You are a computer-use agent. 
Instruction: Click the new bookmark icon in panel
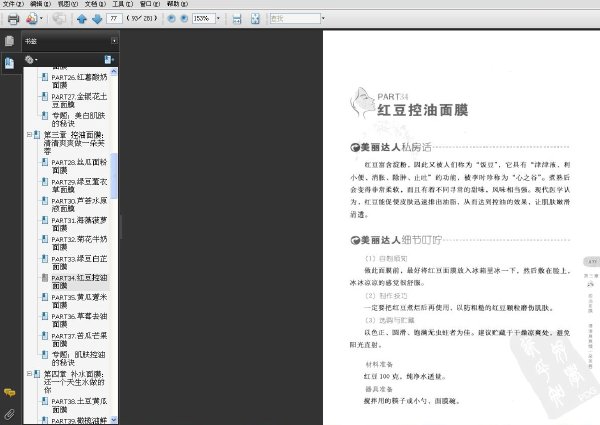[x=109, y=60]
